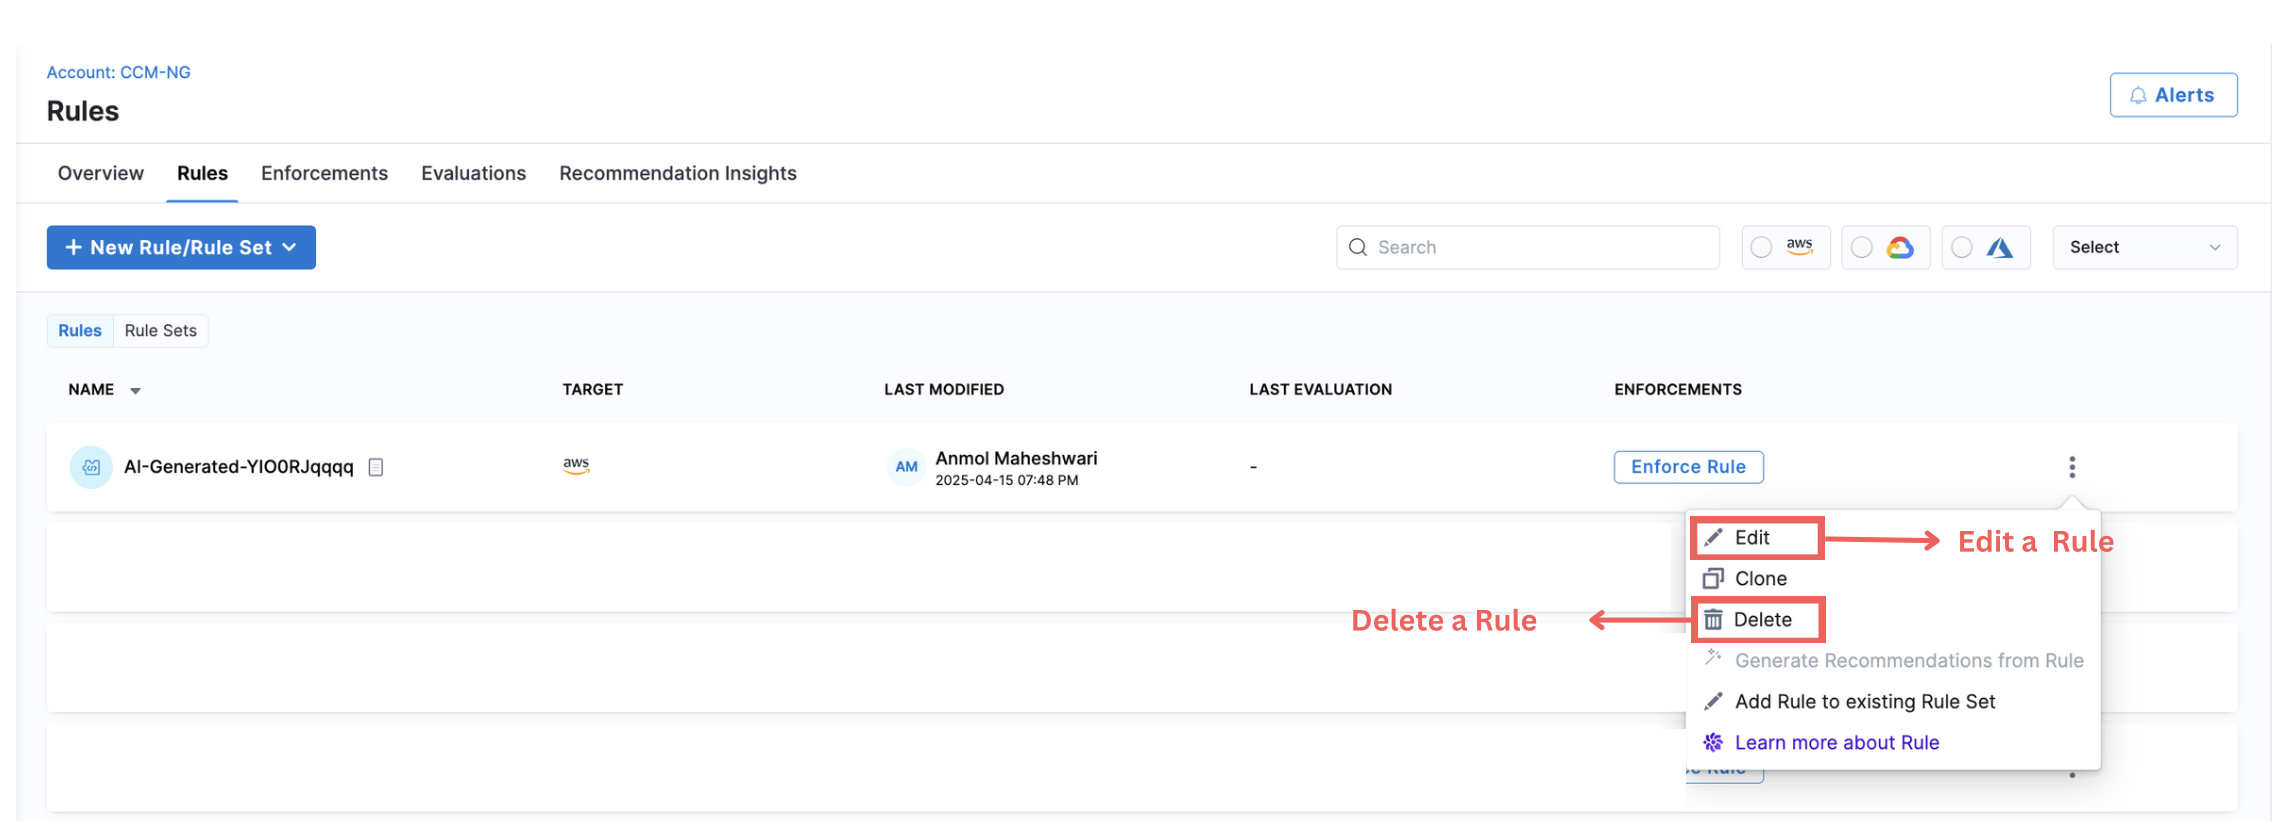Select the AWS cloud provider radio filter
This screenshot has height=832, width=2296.
pyautogui.click(x=1762, y=247)
